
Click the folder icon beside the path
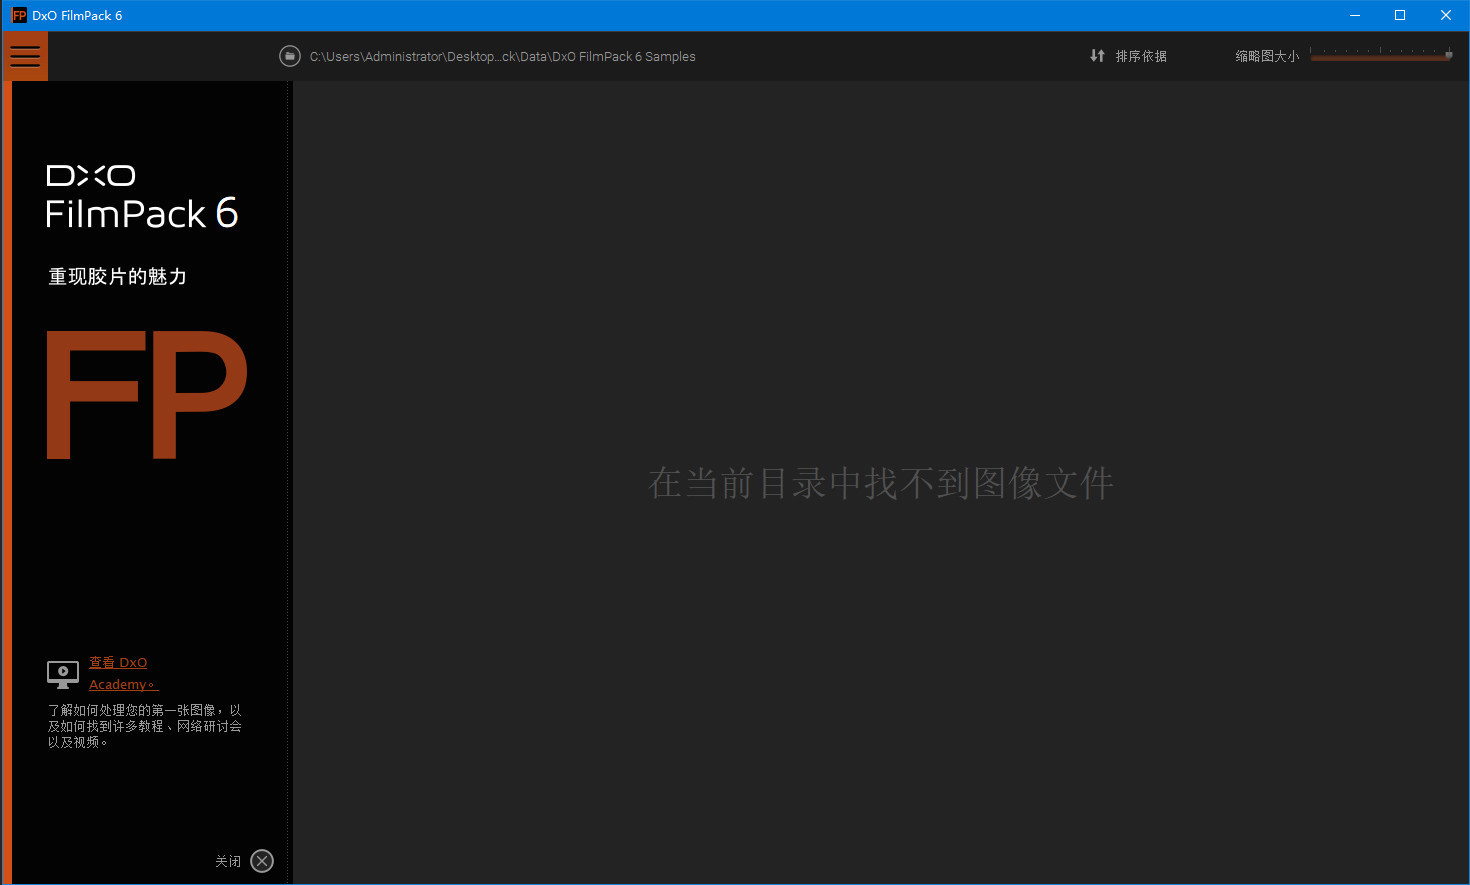pos(290,56)
